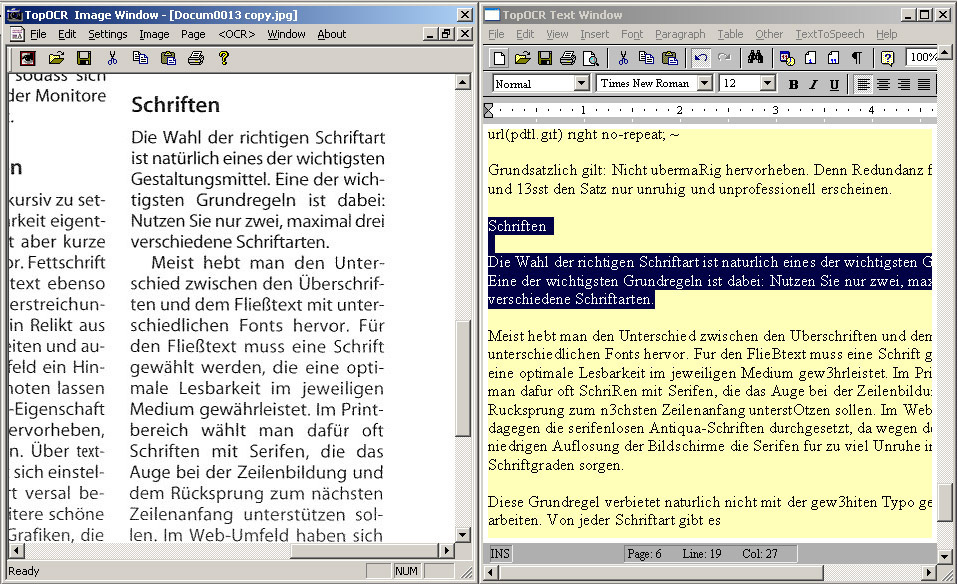Screen dimensions: 957x584
Task: Click the red eye scan icon in Image Window
Action: 27,58
